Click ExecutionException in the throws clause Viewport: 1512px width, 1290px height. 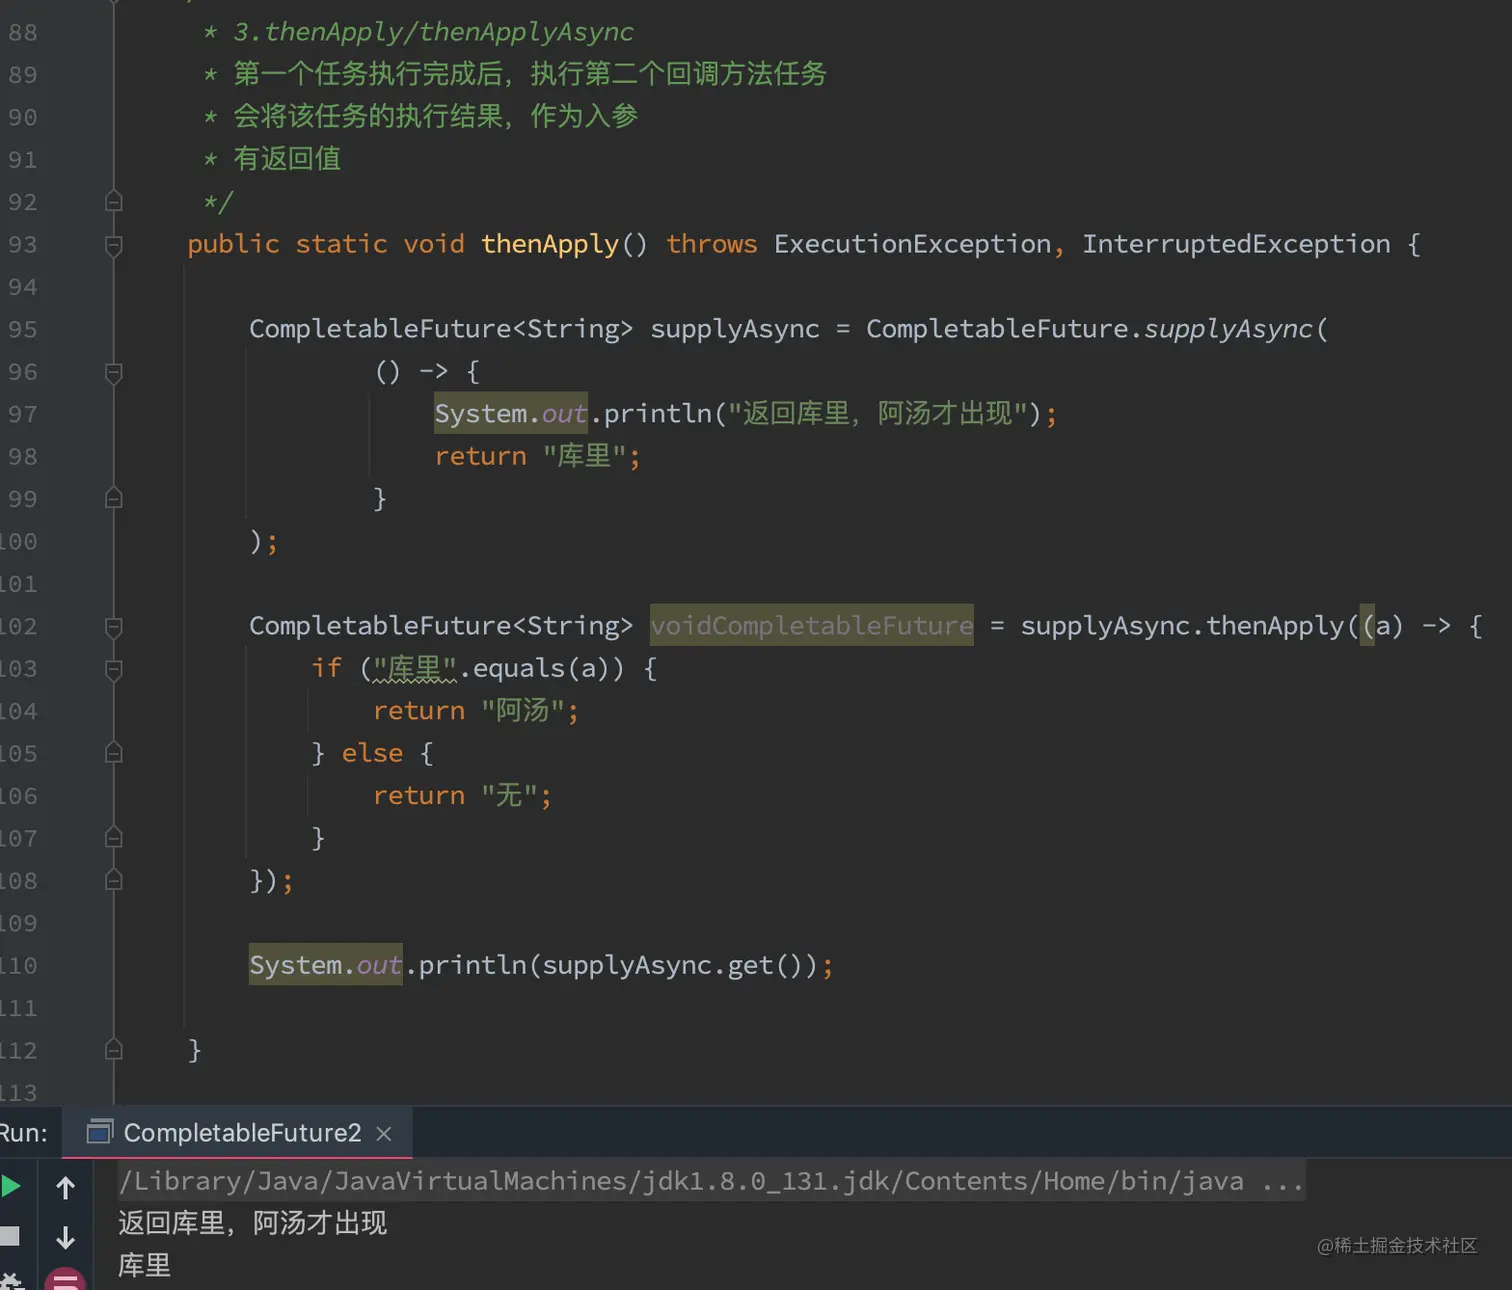coord(912,245)
